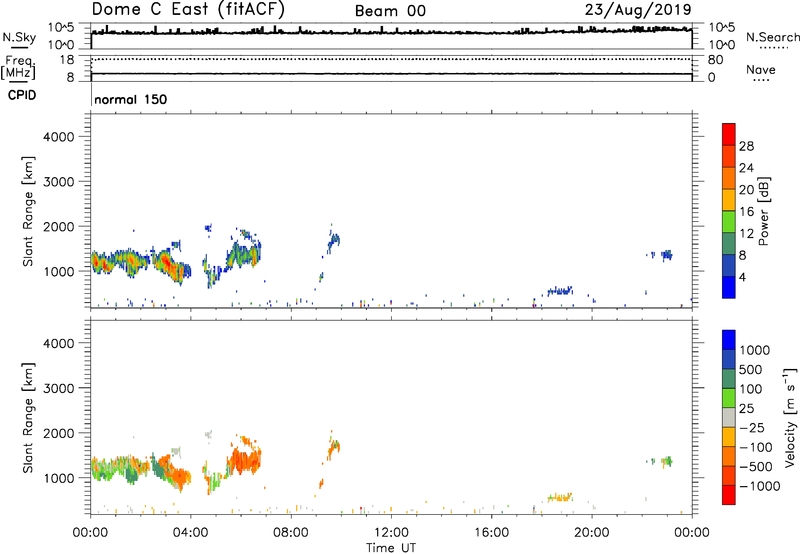800x554 pixels.
Task: Select the "-100" label on Velocity colorbar
Action: [756, 447]
